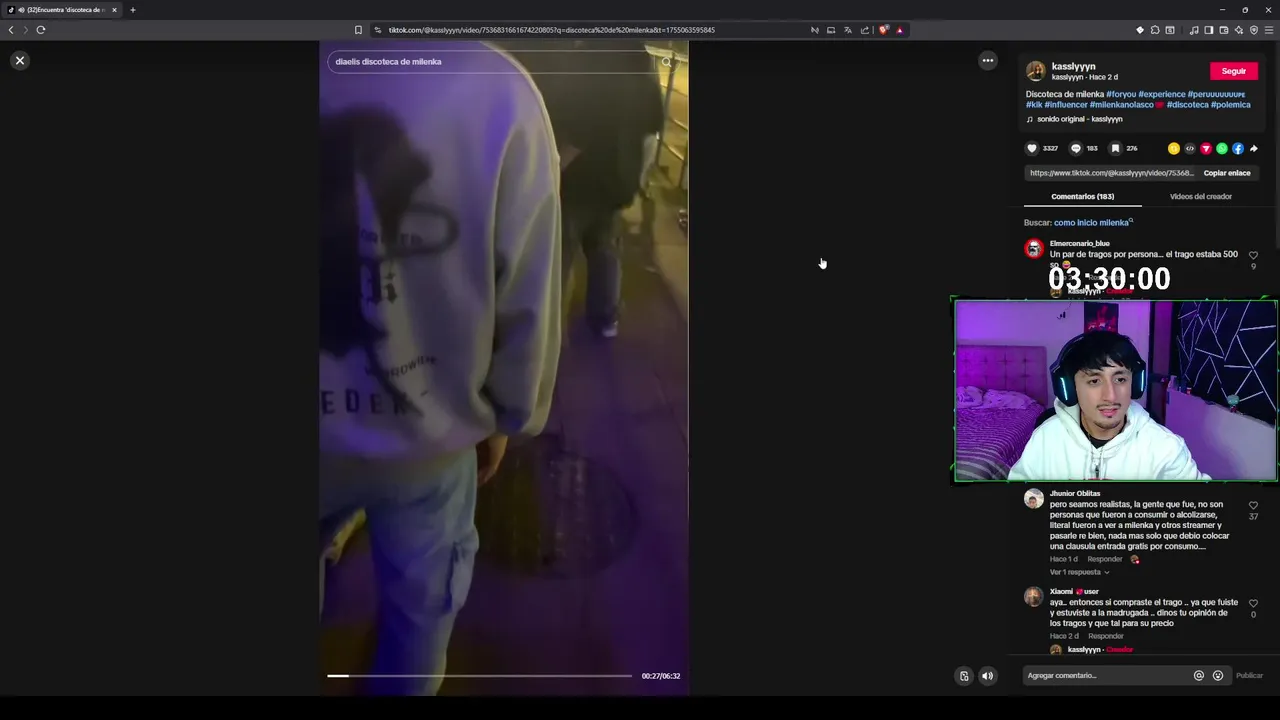The image size is (1280, 720).
Task: Open the emoji picker in comment box
Action: coord(1218,676)
